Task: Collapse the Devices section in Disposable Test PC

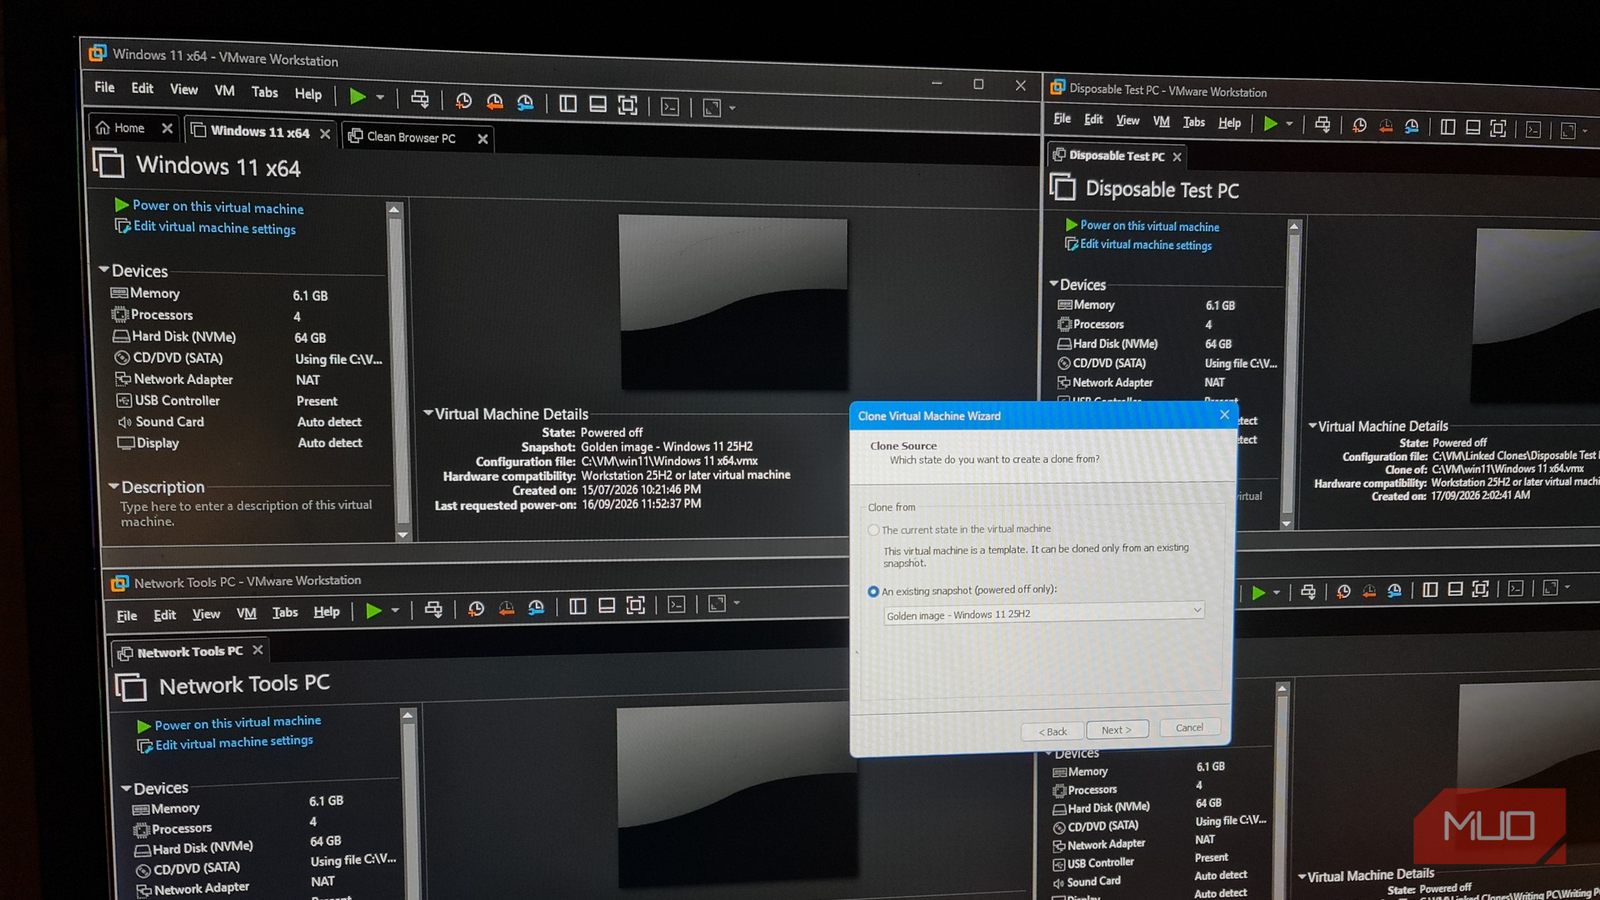Action: point(1053,284)
